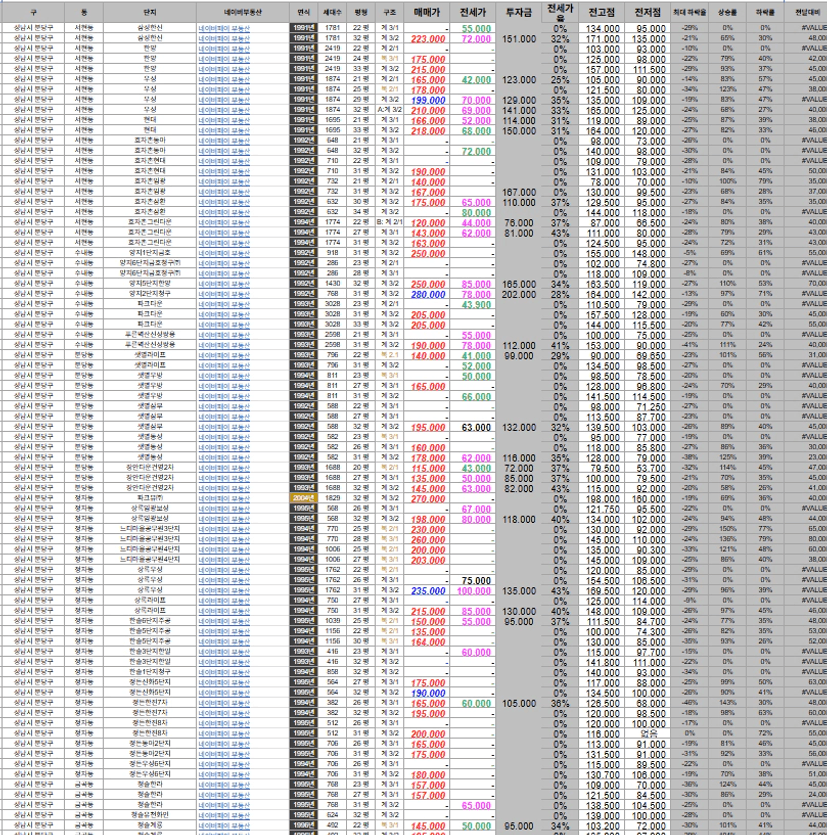Click the 투자금 header cell

519,11
